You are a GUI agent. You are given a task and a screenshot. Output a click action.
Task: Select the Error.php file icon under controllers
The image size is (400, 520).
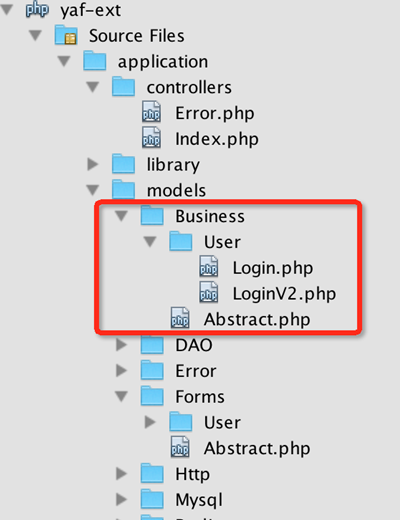151,112
